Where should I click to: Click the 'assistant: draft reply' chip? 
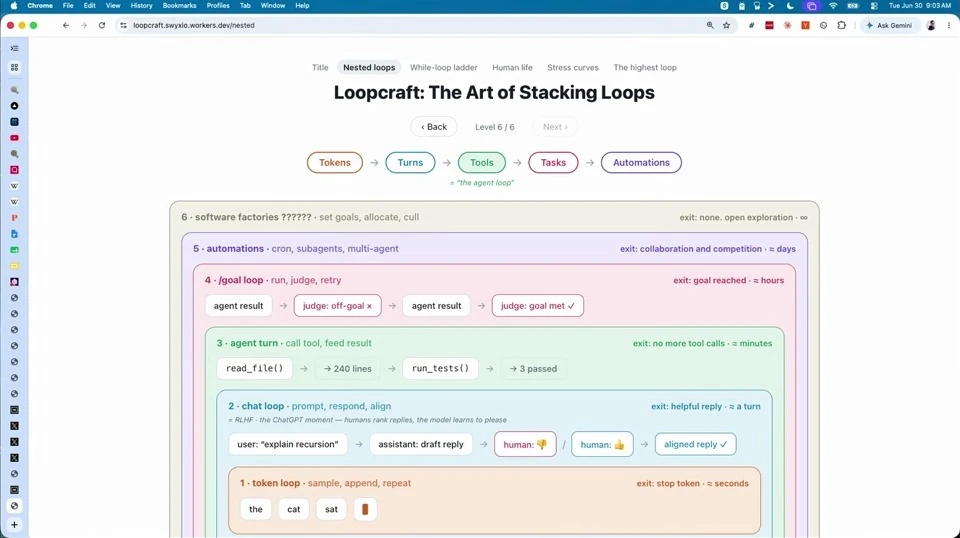point(421,444)
